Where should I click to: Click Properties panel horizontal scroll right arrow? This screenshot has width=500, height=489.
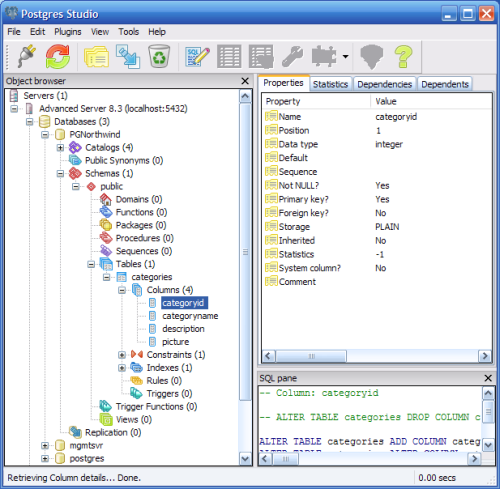coord(485,356)
